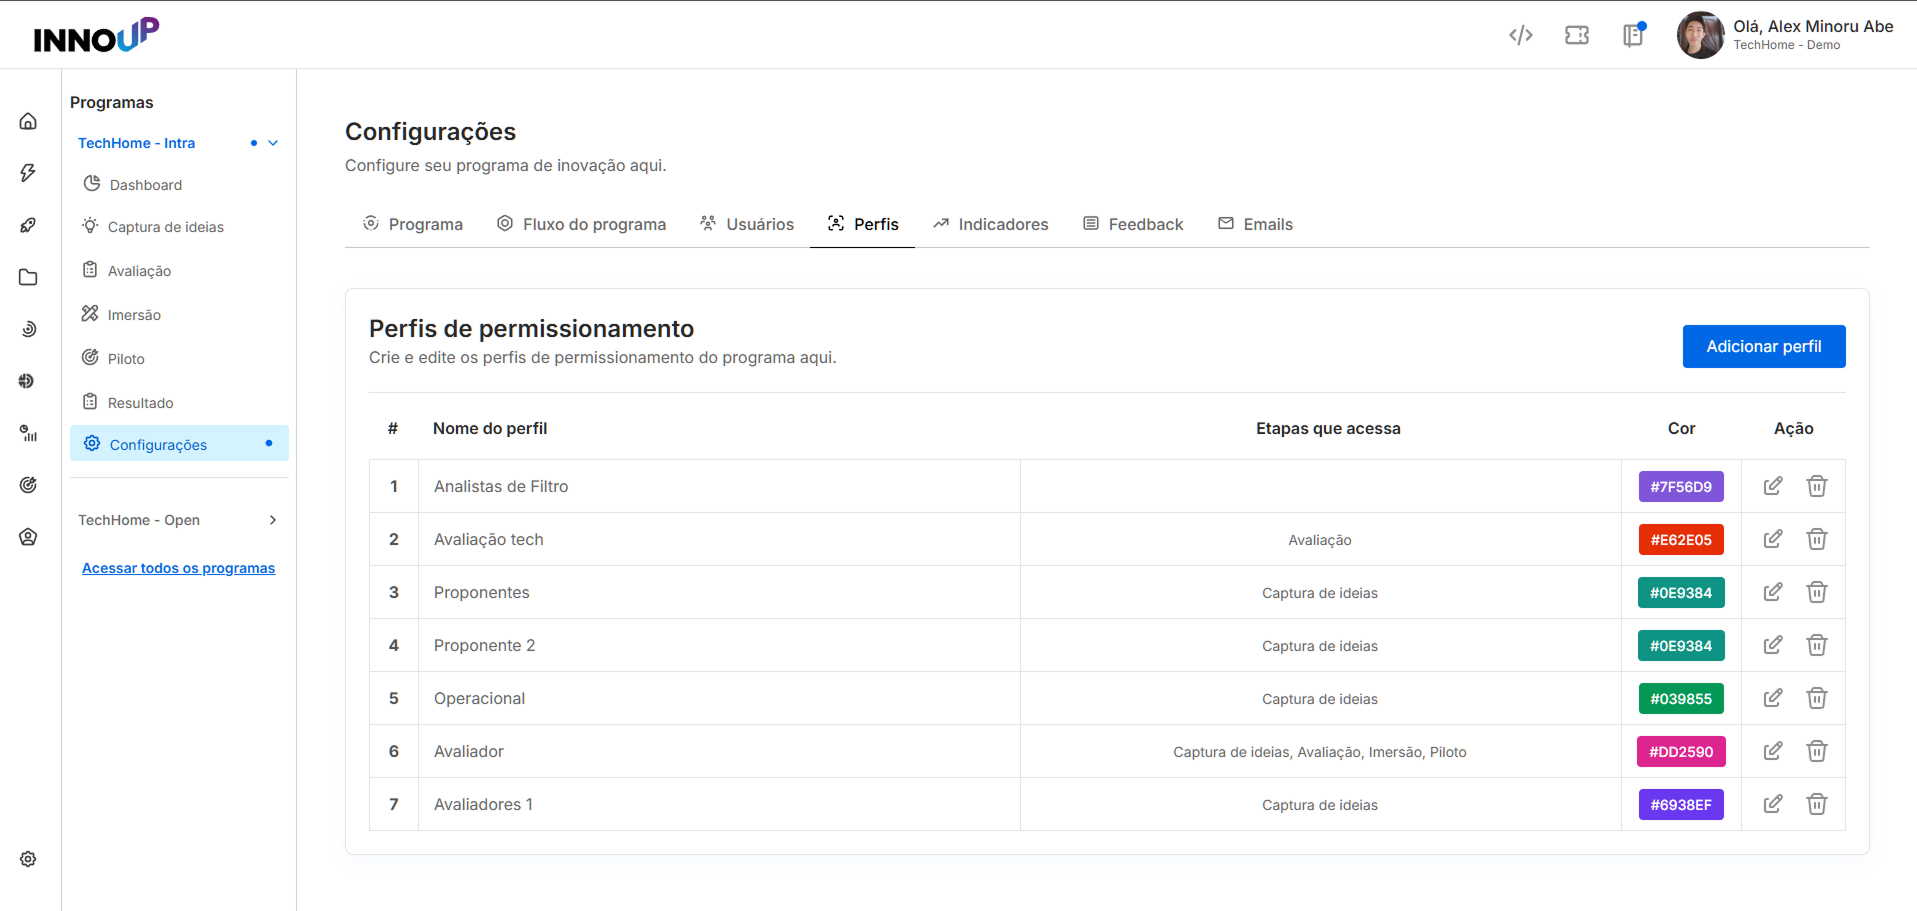Open settings gear at bottom of rail
This screenshot has width=1917, height=911.
[28, 859]
